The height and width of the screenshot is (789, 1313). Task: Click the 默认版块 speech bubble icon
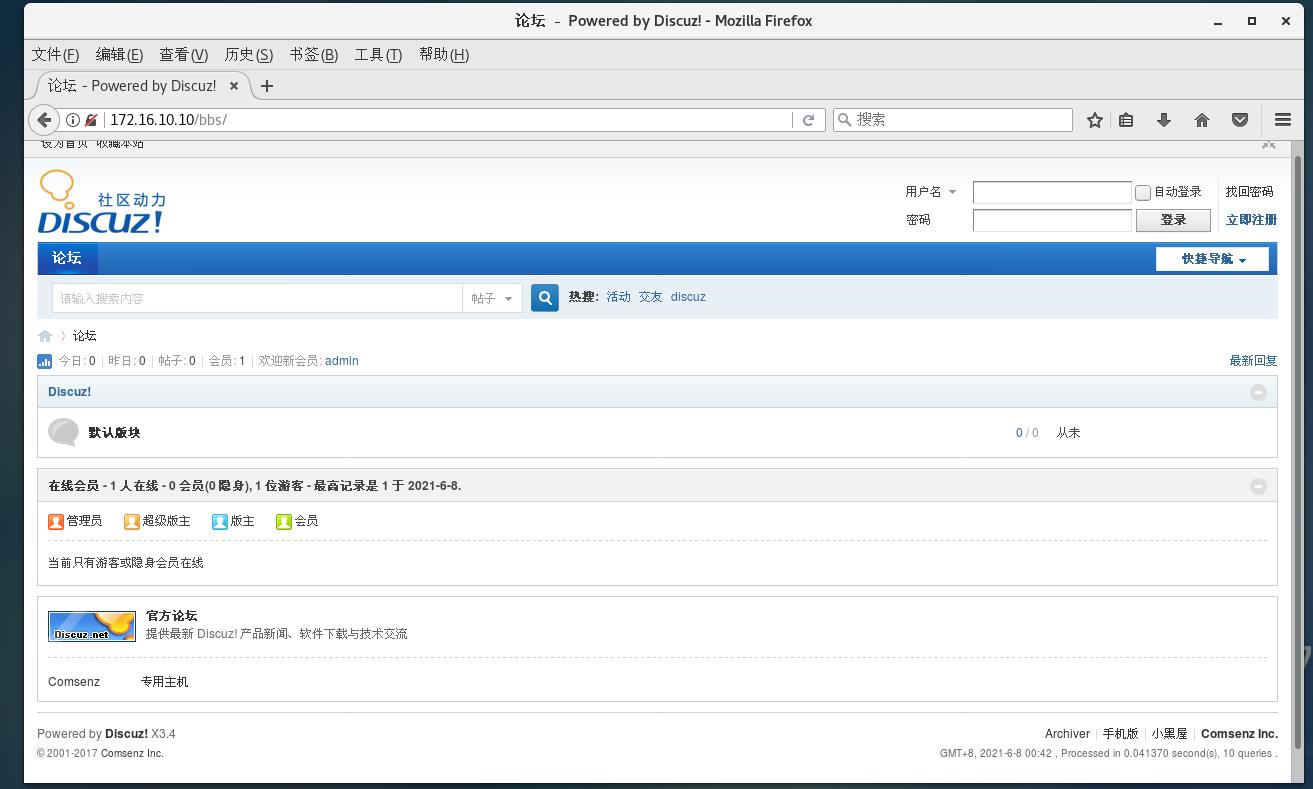63,432
